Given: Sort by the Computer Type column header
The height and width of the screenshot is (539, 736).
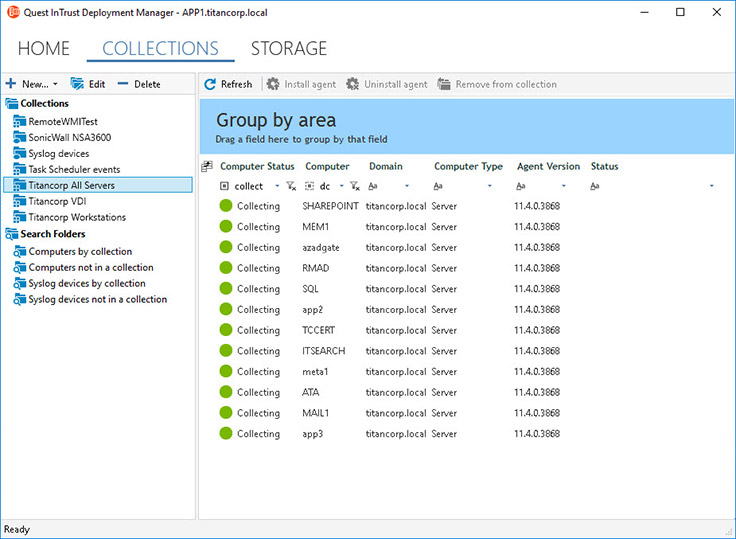Looking at the screenshot, I should coord(468,166).
